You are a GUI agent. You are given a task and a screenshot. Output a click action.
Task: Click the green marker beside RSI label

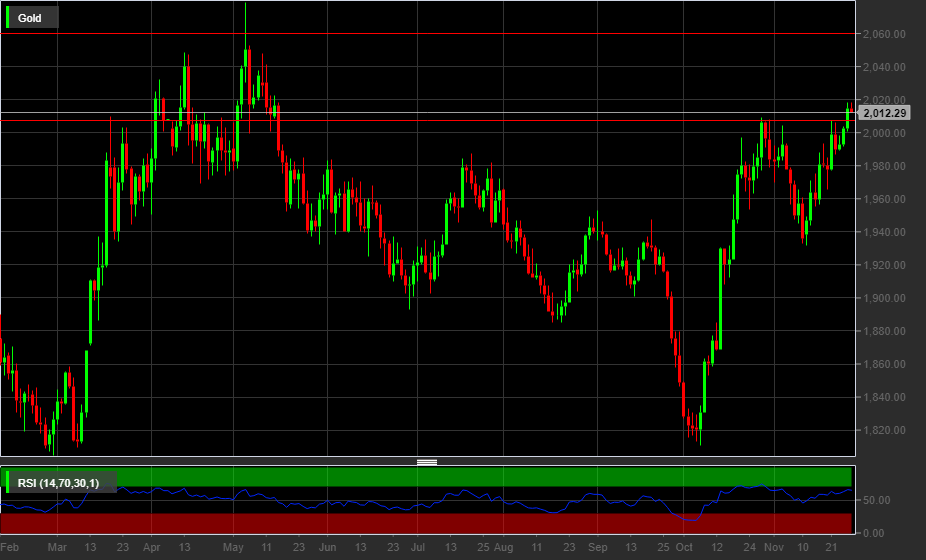point(8,483)
